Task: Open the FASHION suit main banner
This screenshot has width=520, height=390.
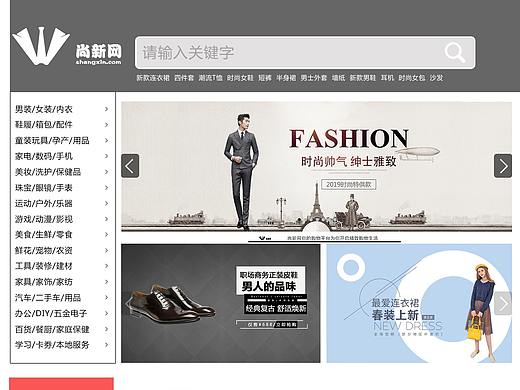Action: point(316,167)
